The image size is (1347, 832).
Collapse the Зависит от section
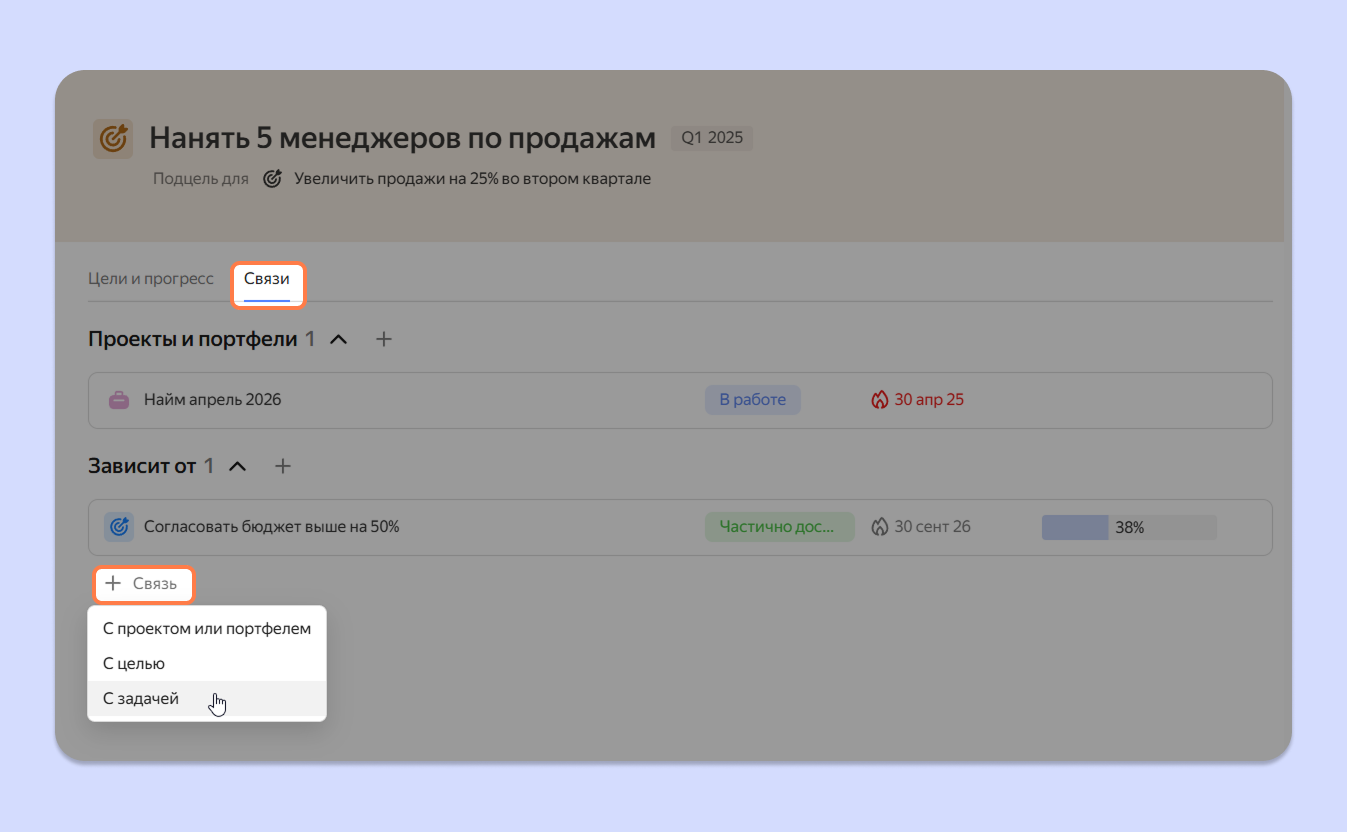point(238,466)
